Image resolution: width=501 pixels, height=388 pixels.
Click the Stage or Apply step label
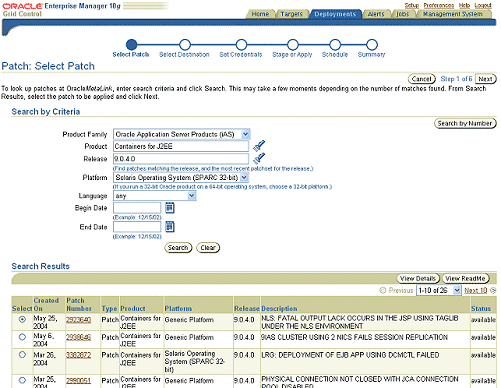pyautogui.click(x=292, y=54)
